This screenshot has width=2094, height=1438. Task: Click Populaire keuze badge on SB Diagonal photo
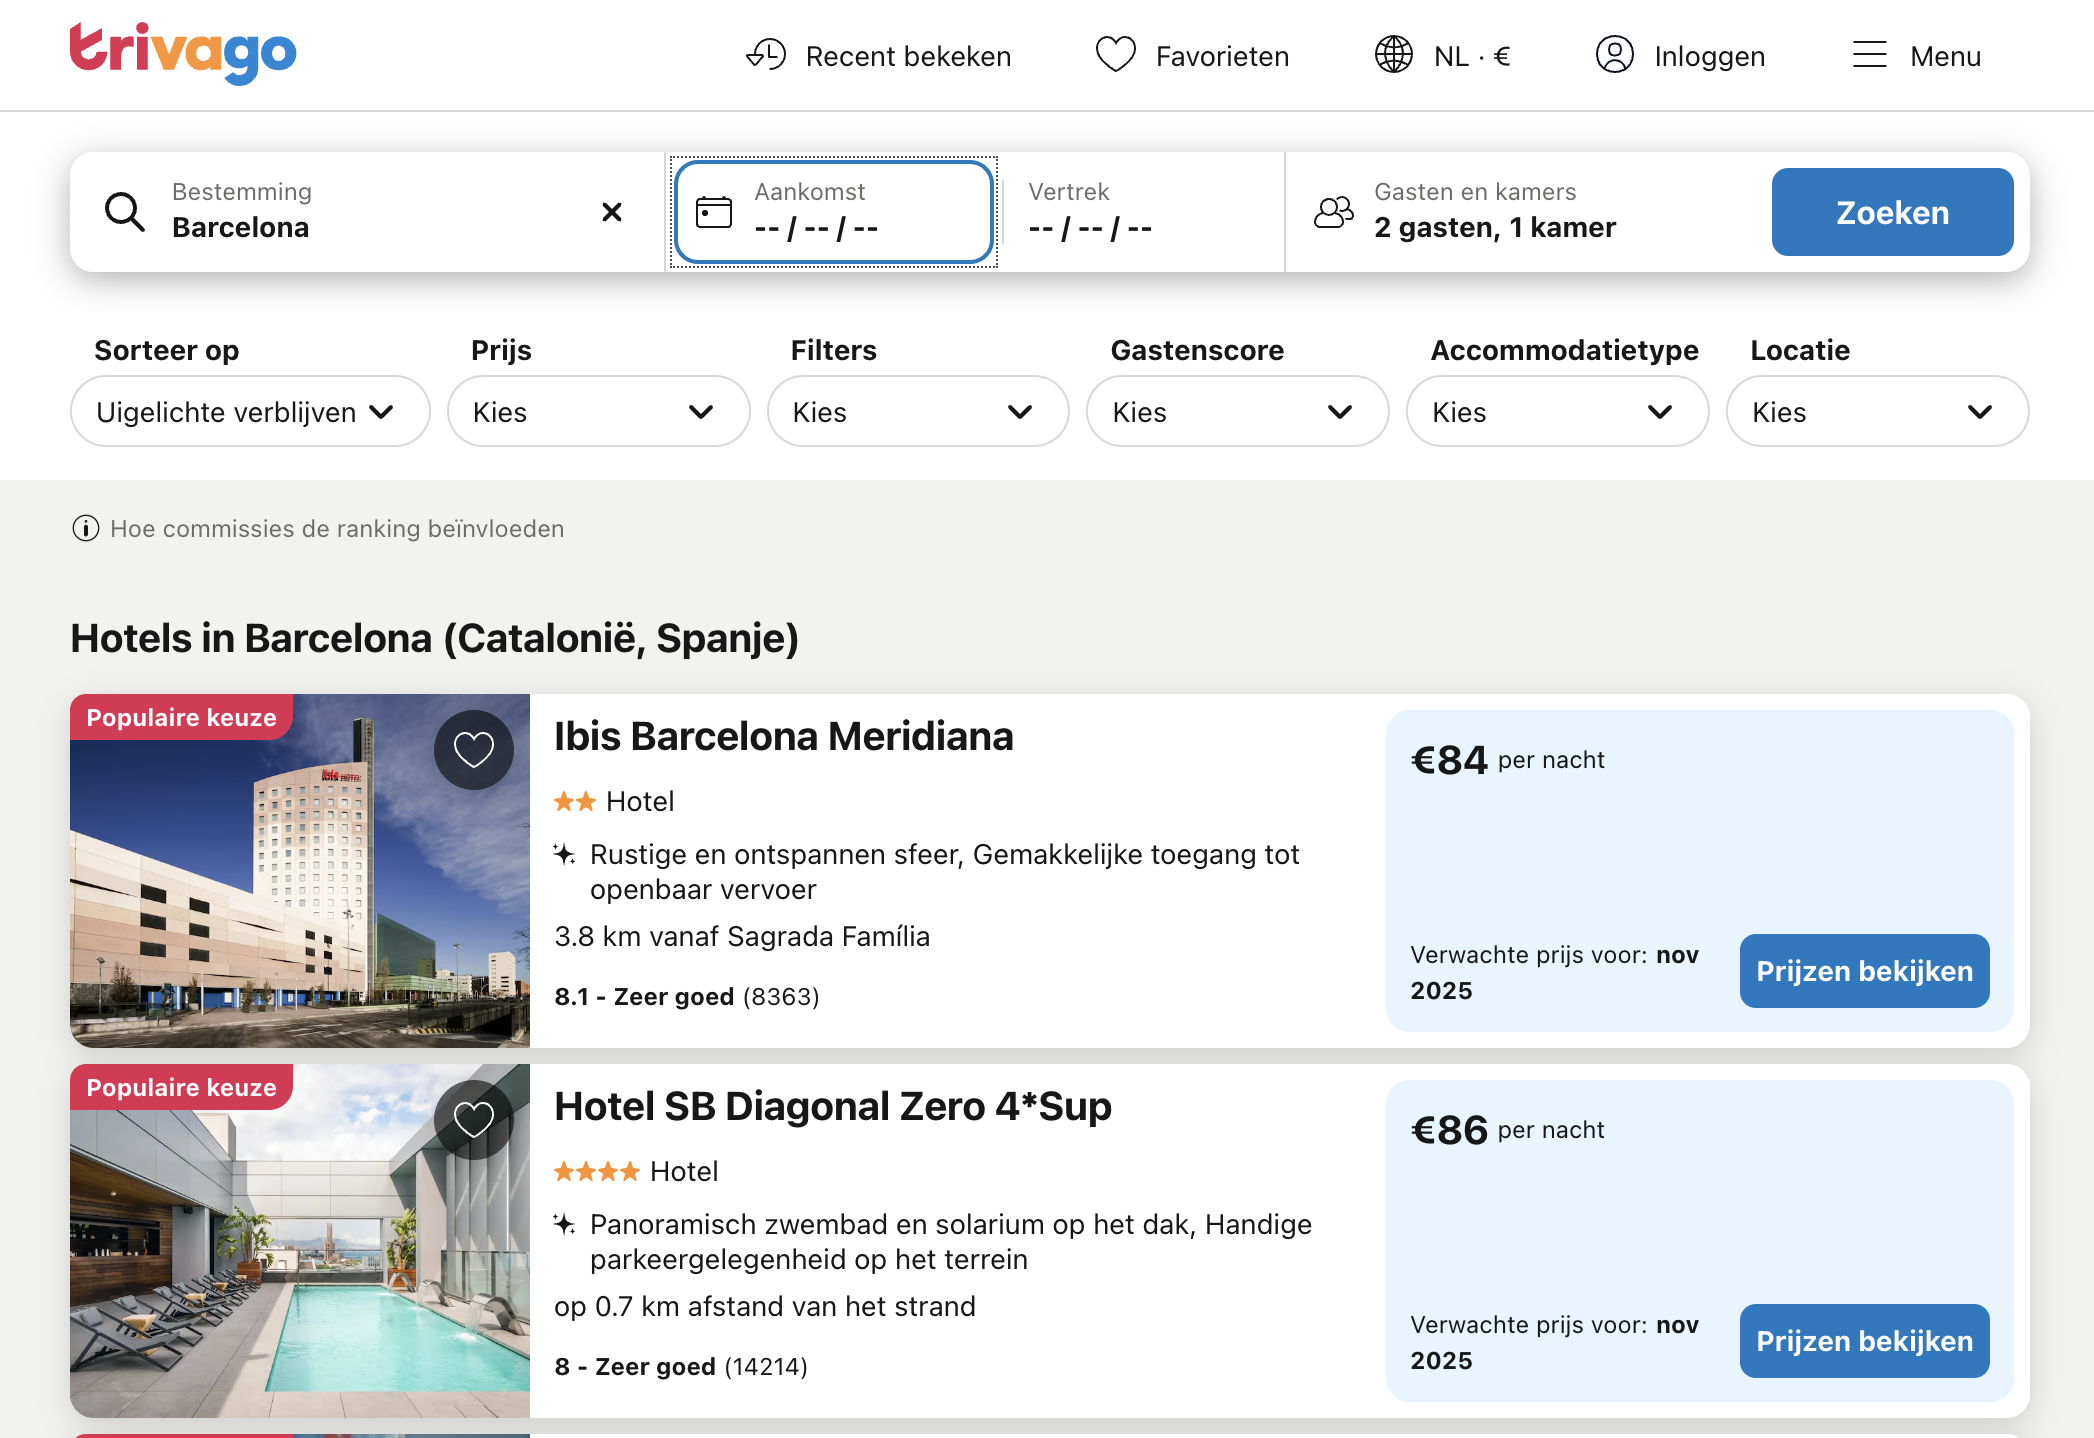181,1087
